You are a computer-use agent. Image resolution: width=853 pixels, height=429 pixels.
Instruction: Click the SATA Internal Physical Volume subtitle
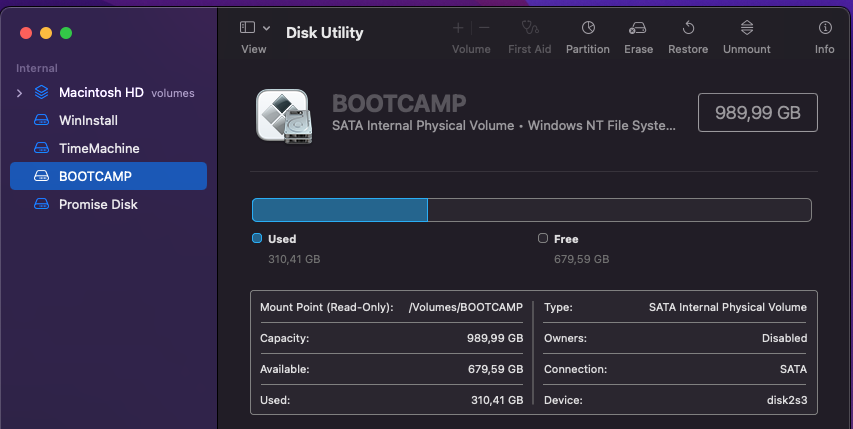click(504, 126)
